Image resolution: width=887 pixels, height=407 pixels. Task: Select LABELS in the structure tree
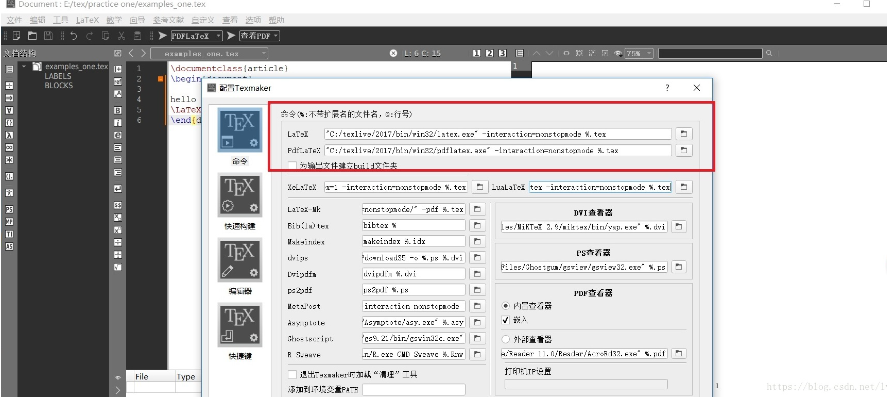tap(58, 76)
